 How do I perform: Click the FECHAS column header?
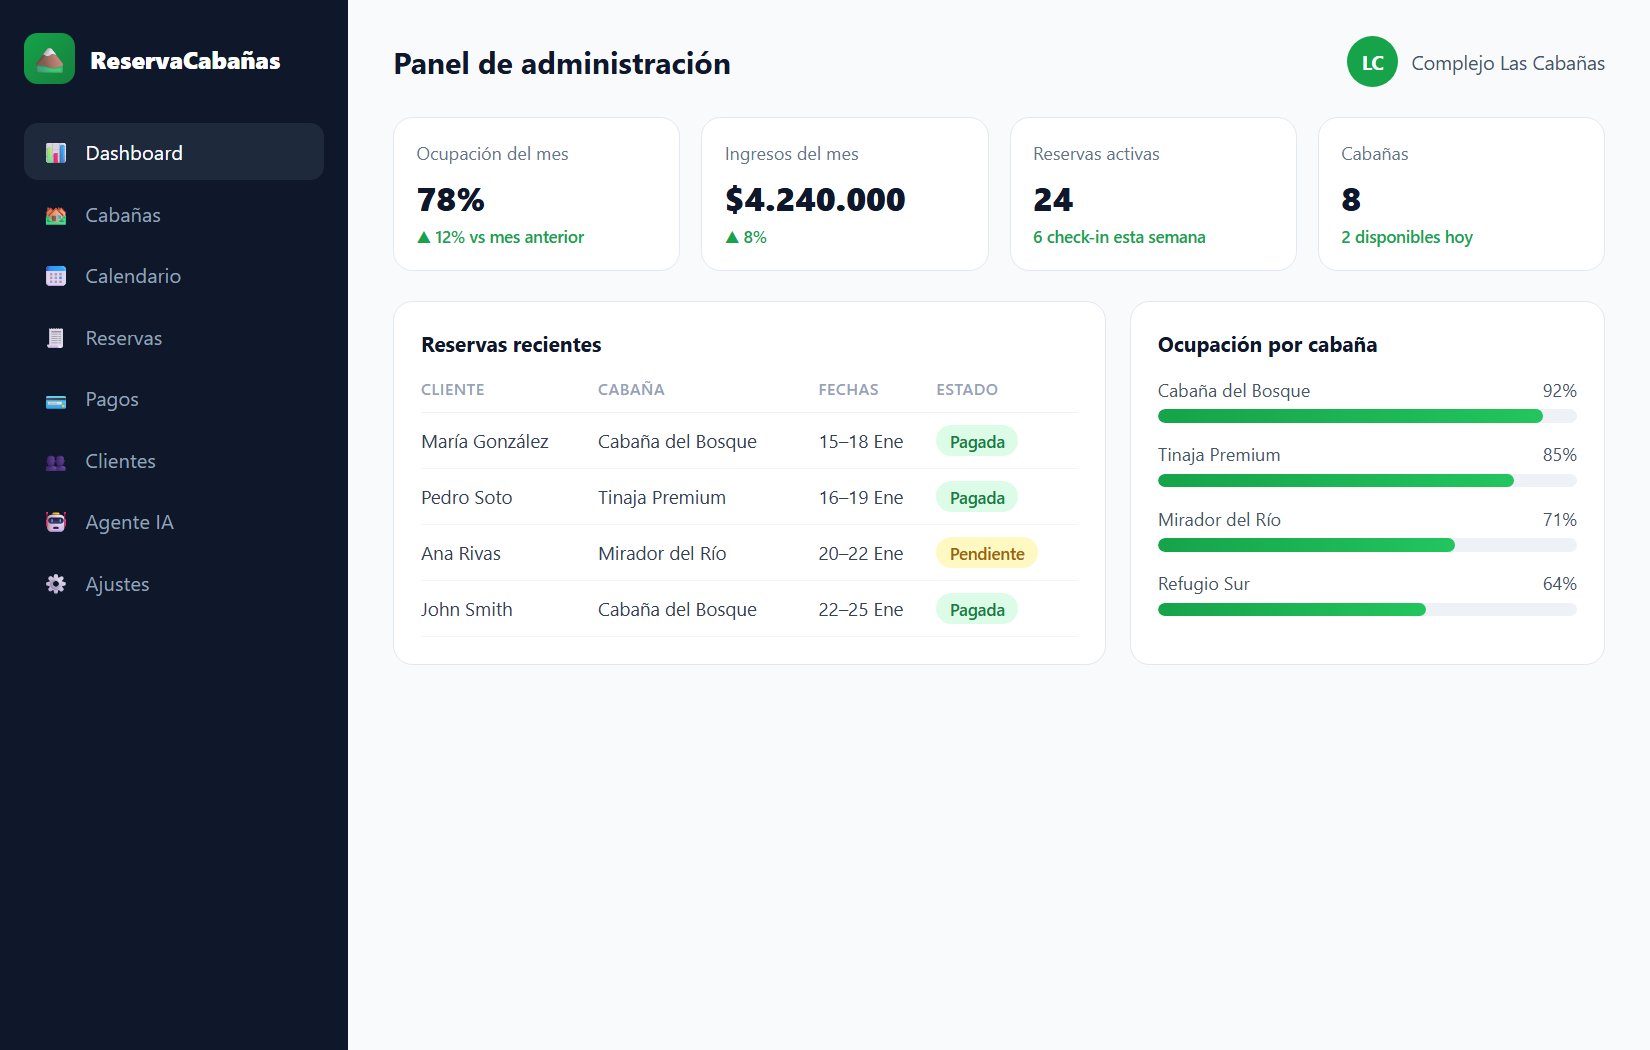848,390
